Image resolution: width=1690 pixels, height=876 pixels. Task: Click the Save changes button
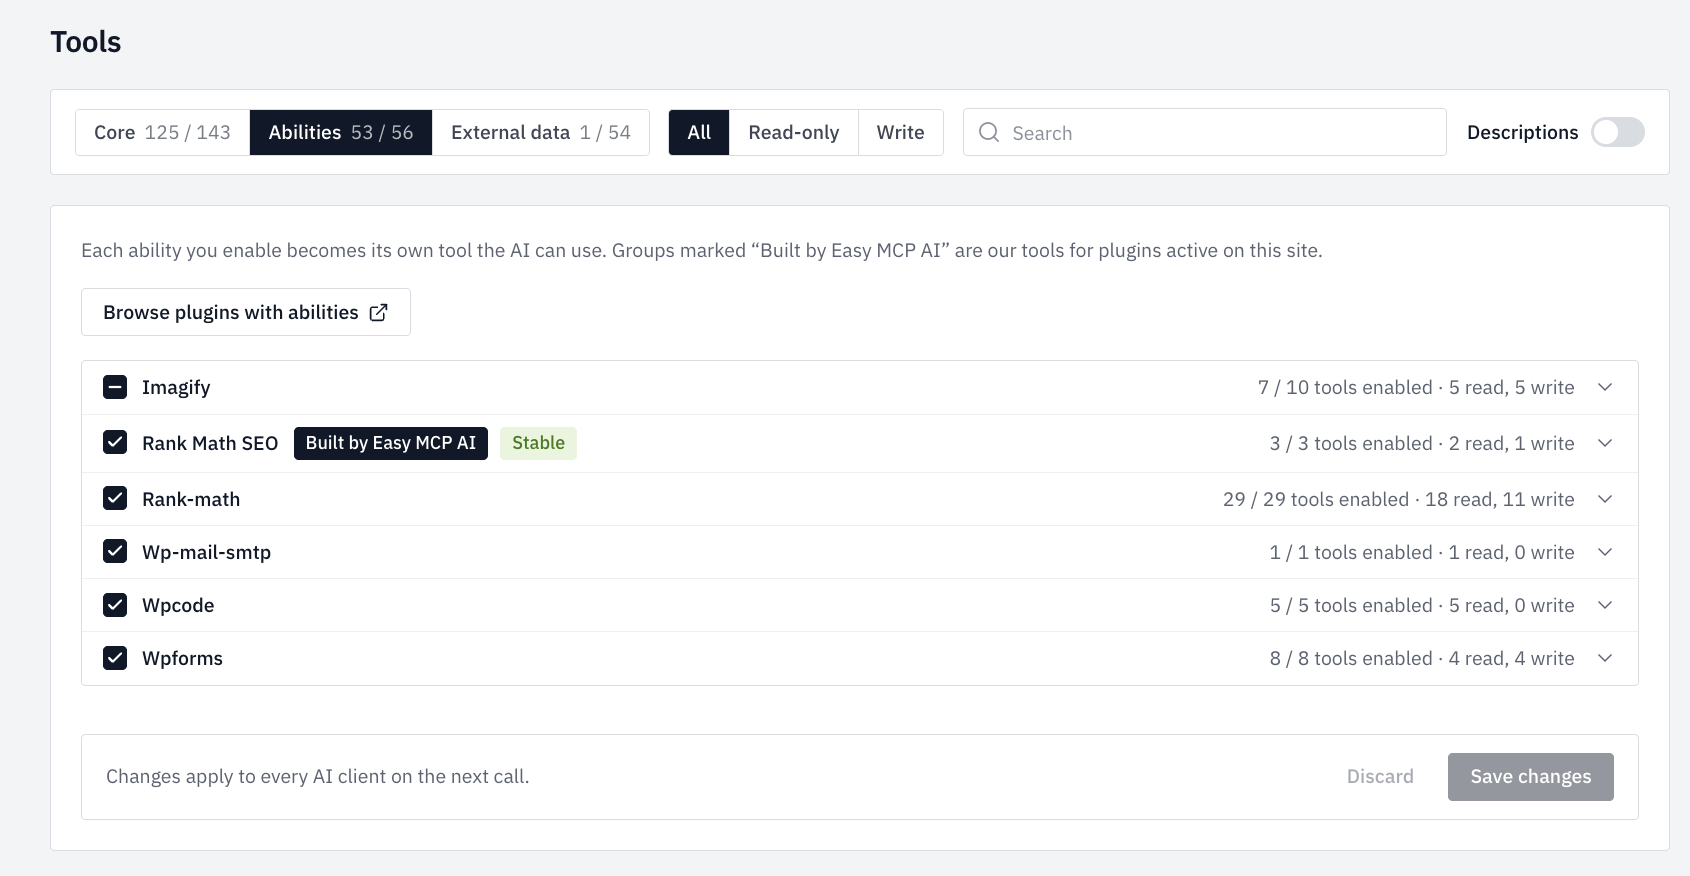click(1531, 777)
